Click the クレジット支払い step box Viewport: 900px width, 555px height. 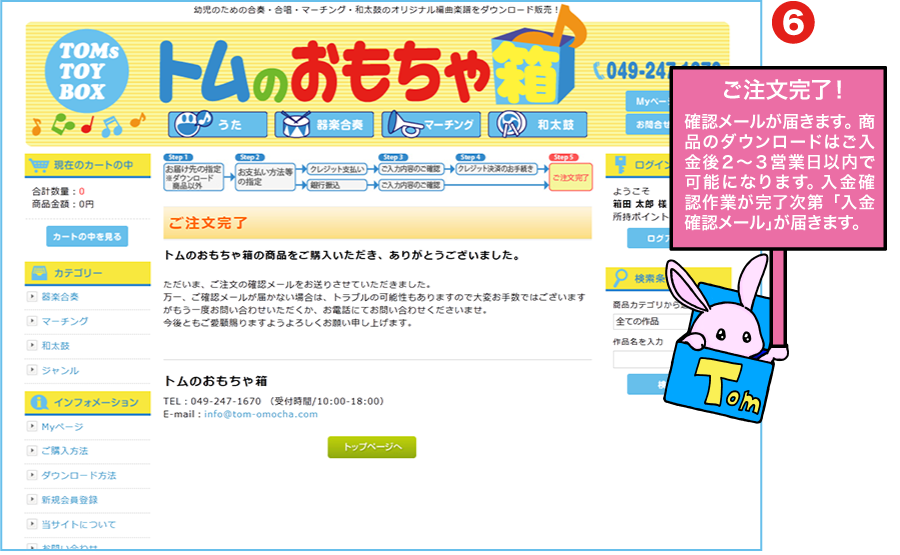point(336,169)
